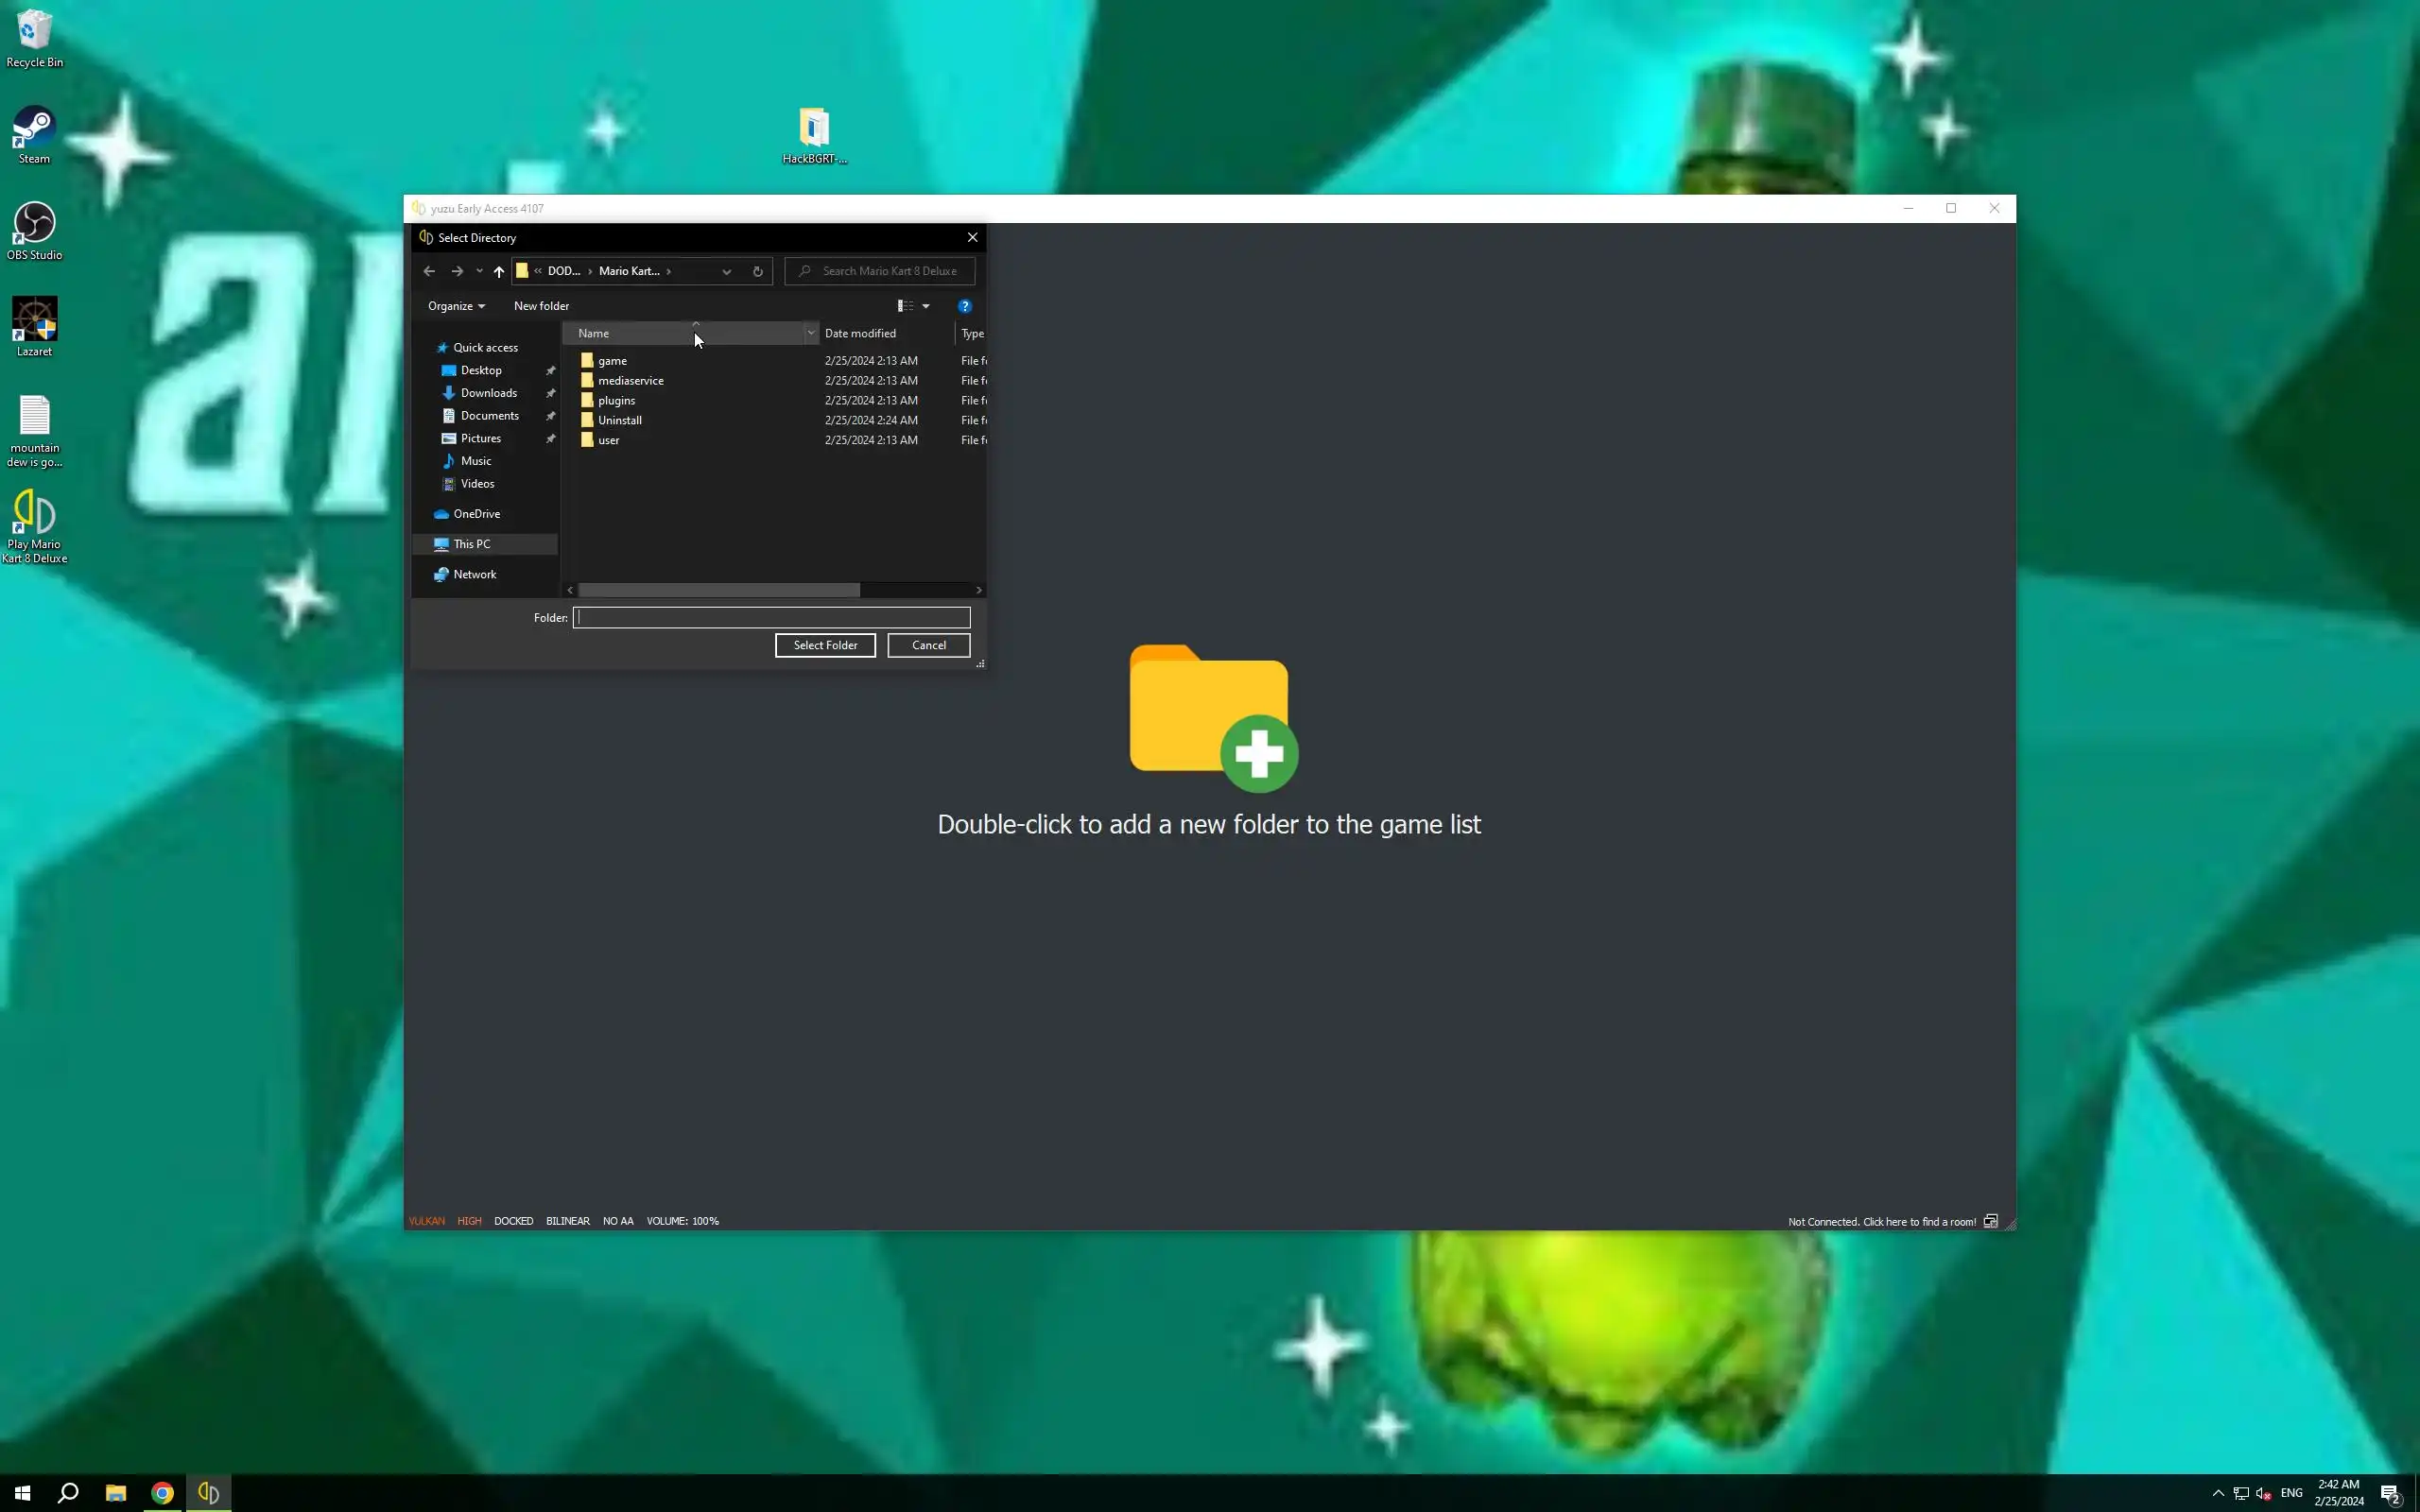Select the Downloads quick access item
Screen dimensions: 2420x1512
click(488, 393)
